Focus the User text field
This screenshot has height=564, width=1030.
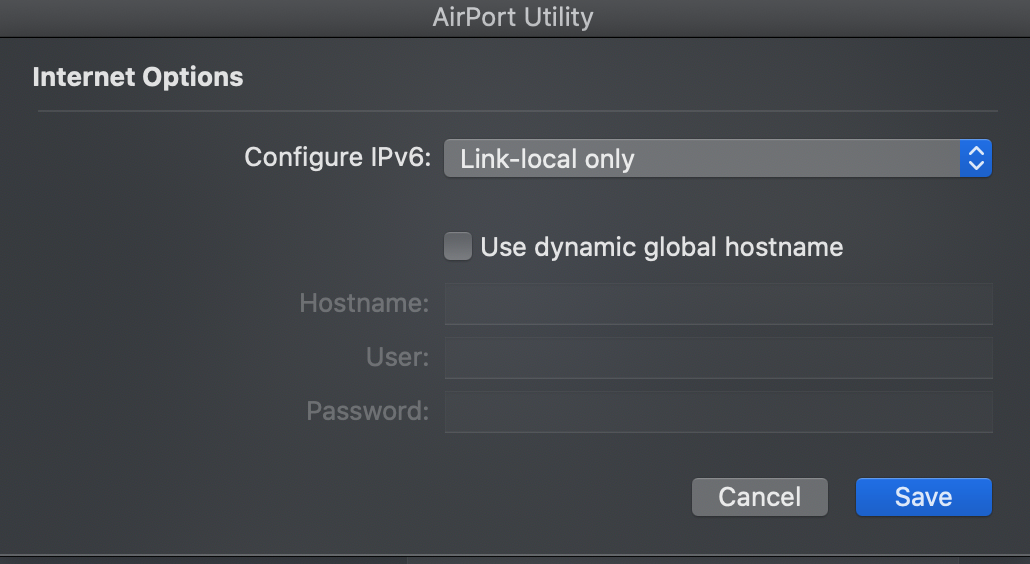click(x=718, y=357)
